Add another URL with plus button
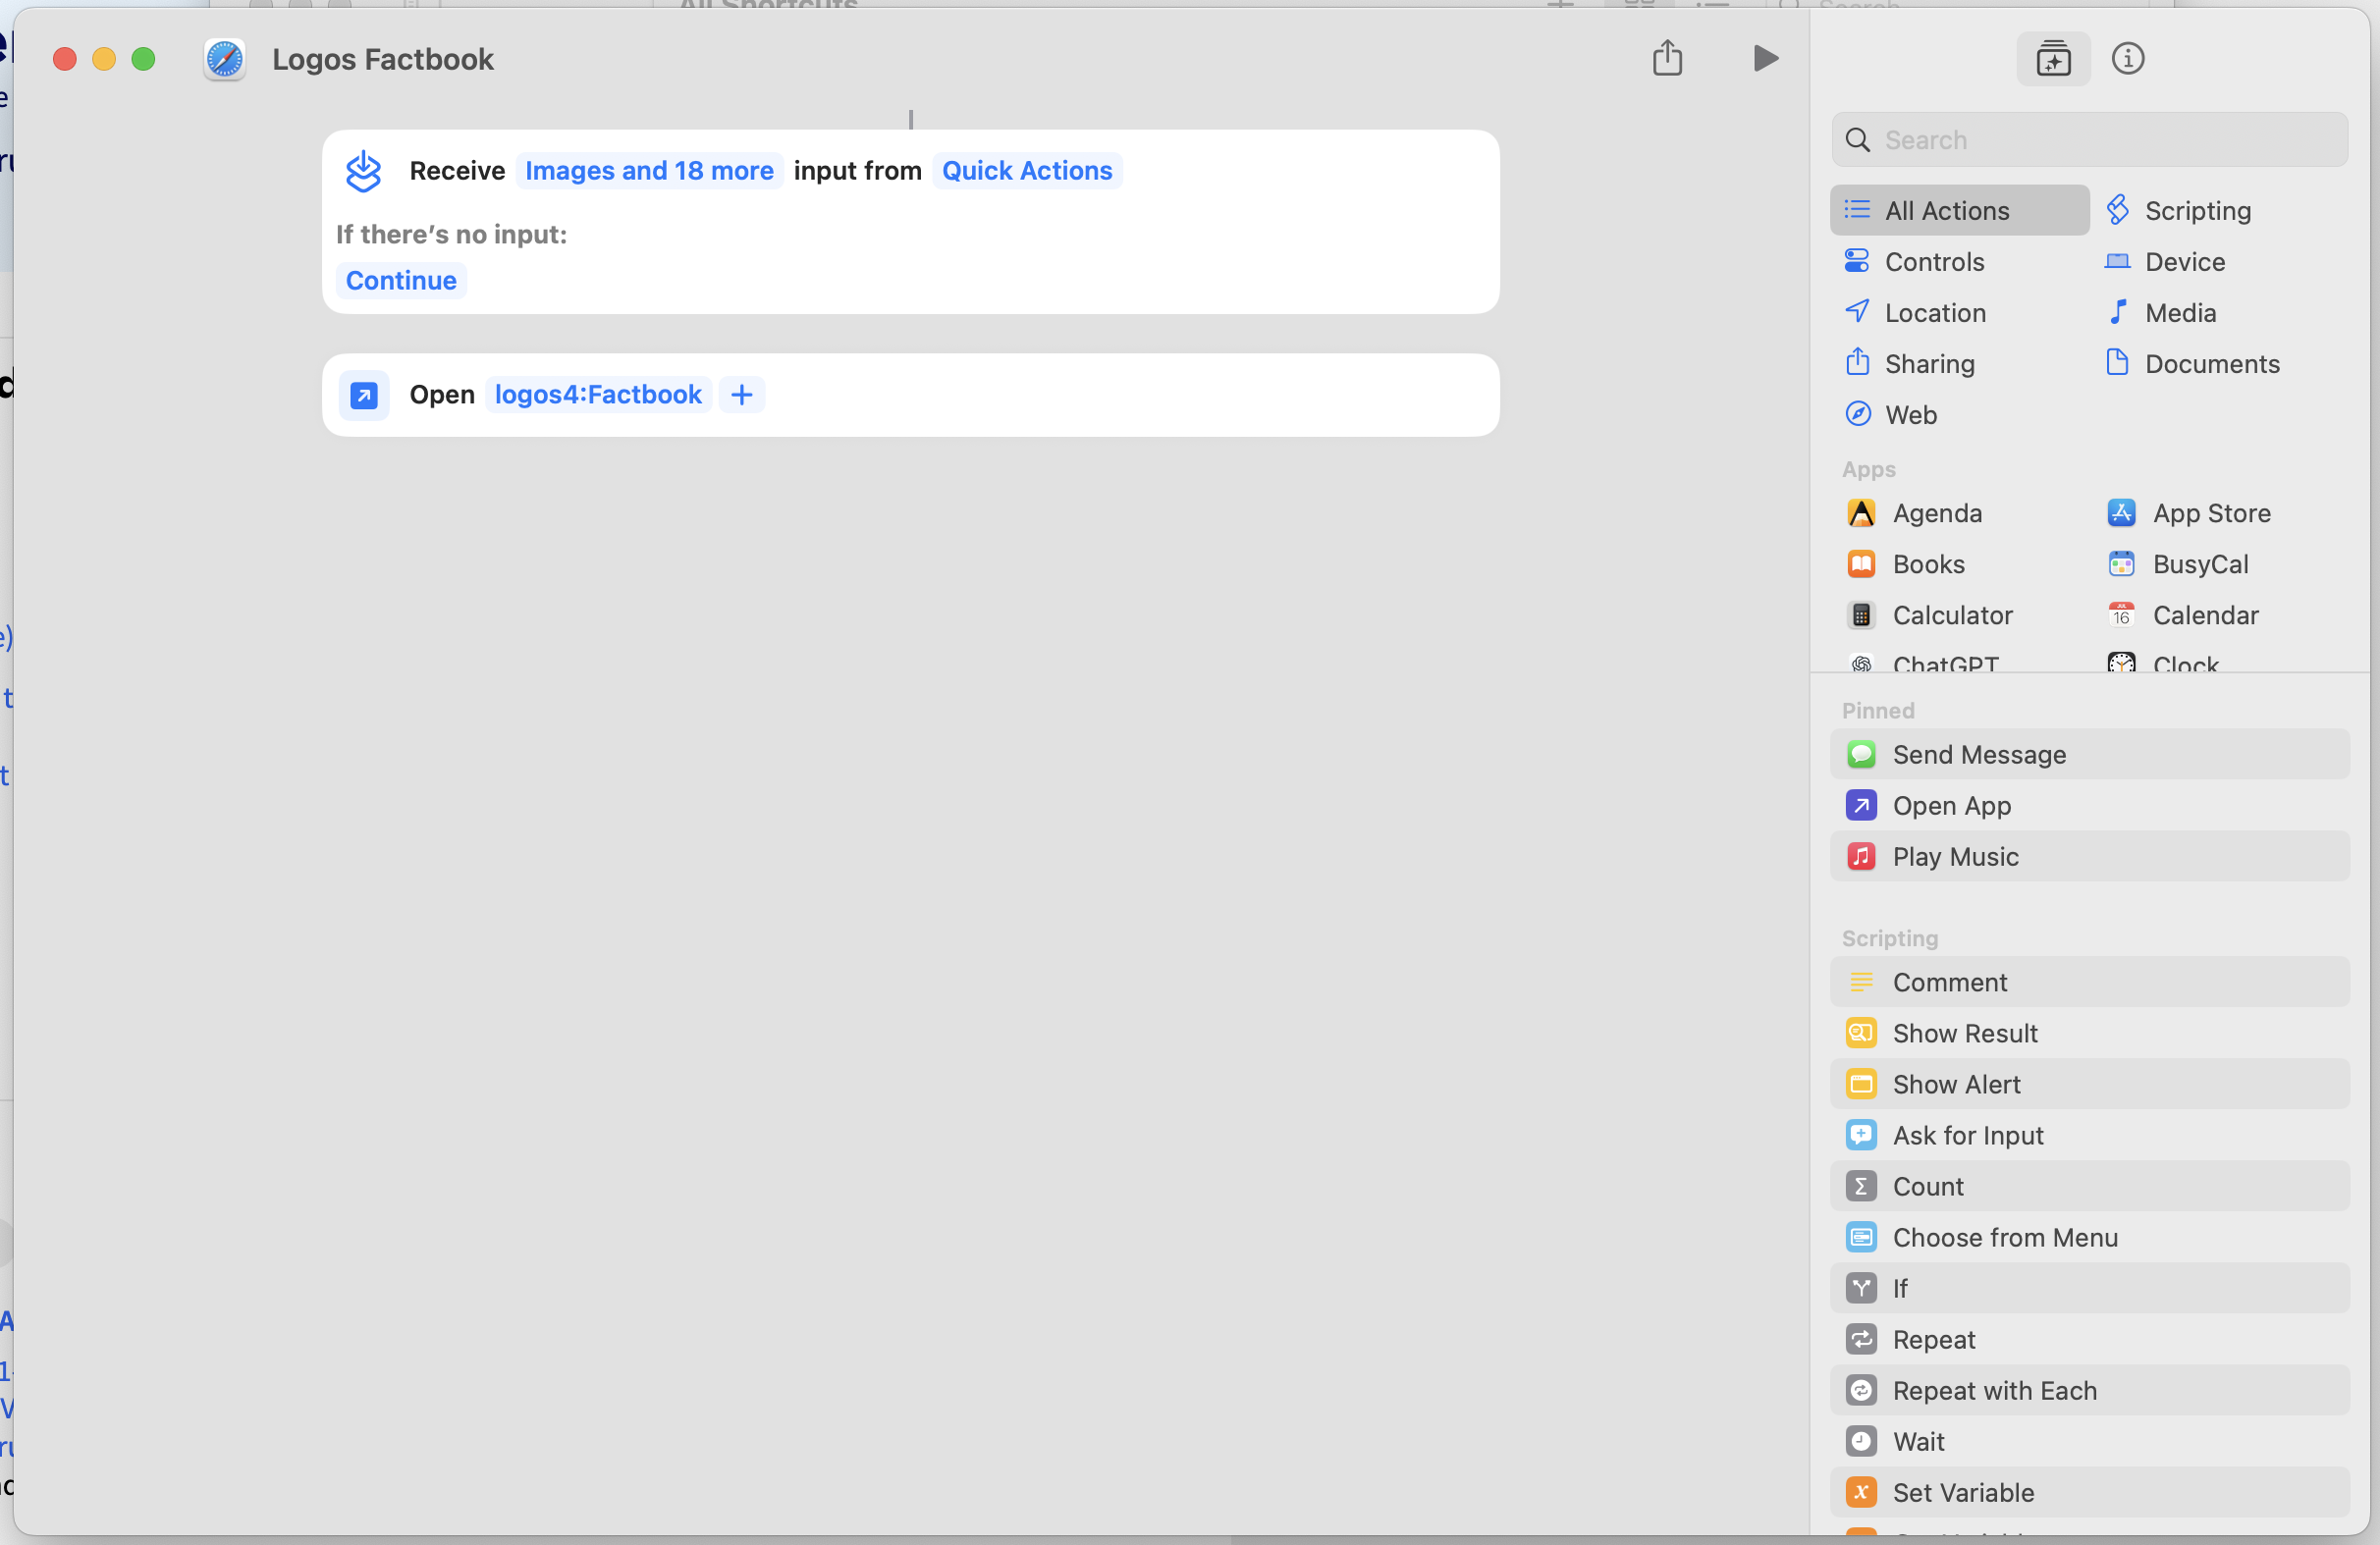The height and width of the screenshot is (1545, 2380). click(x=741, y=395)
